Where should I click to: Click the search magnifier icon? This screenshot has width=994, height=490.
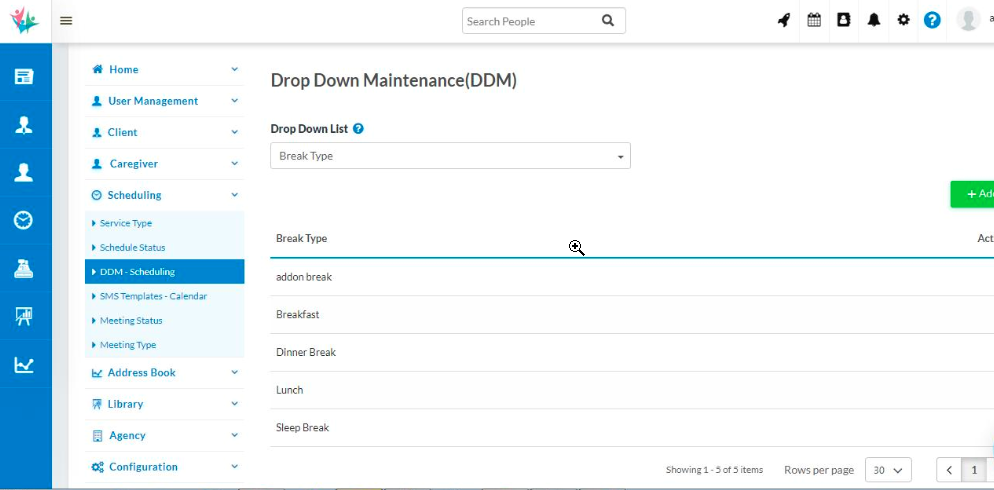607,21
